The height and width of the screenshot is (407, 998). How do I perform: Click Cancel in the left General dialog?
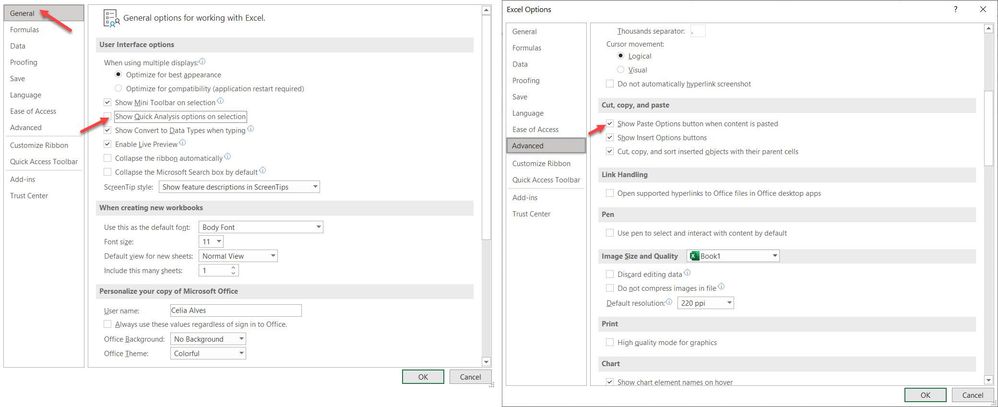click(x=470, y=377)
